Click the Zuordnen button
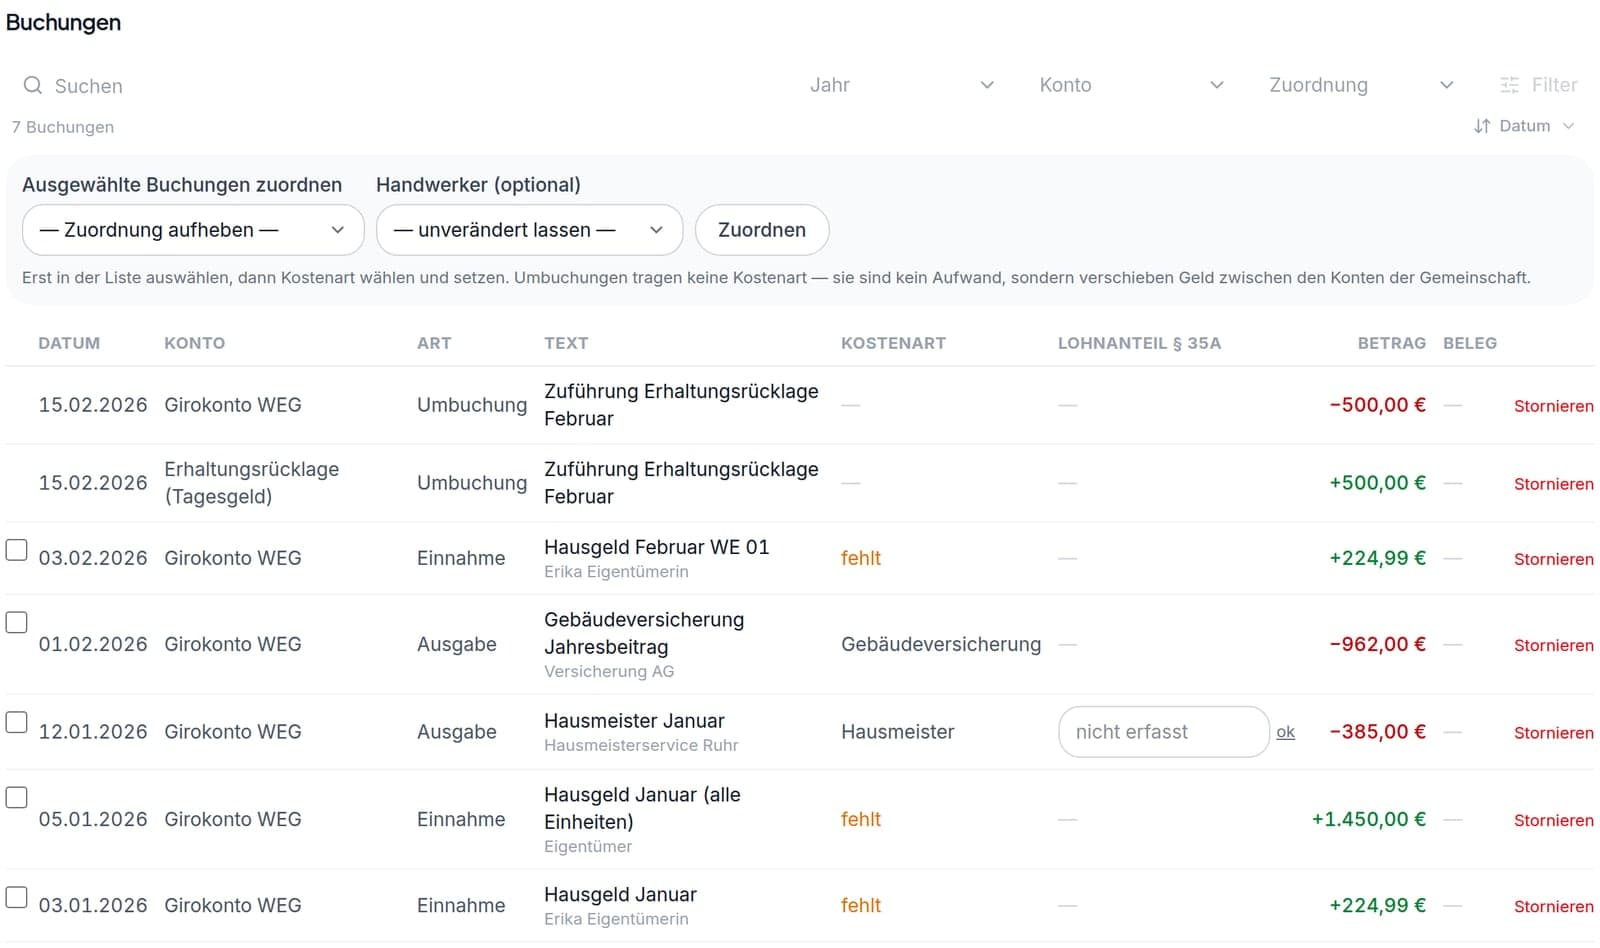Image resolution: width=1600 pixels, height=948 pixels. tap(762, 230)
